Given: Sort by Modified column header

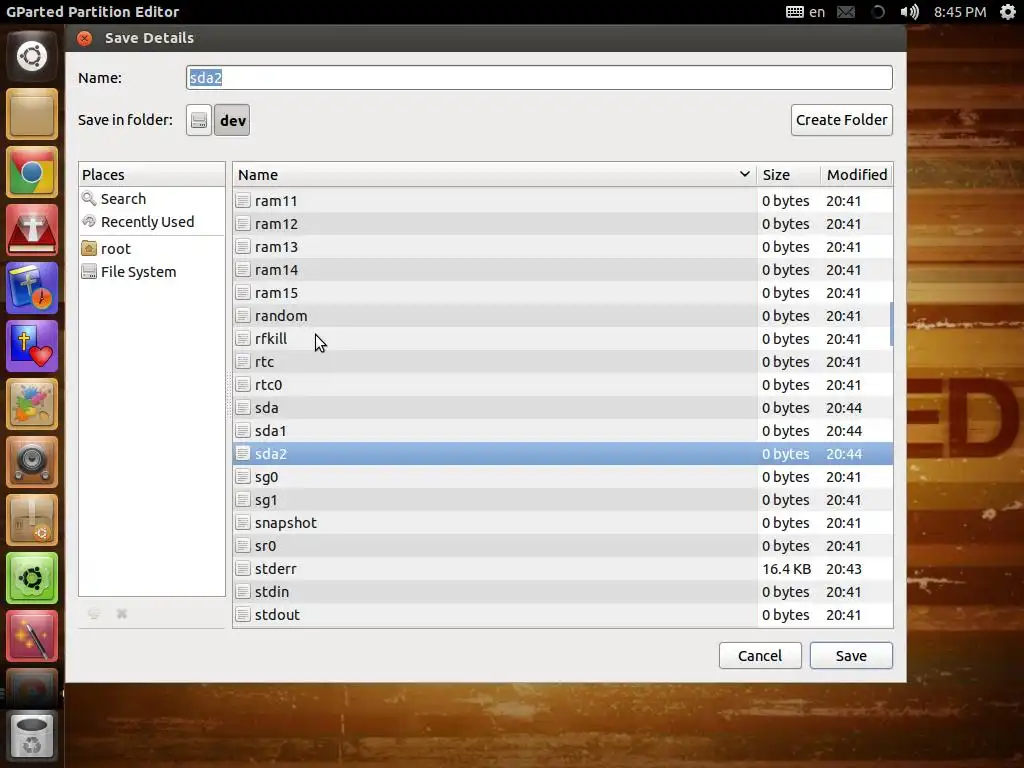Looking at the screenshot, I should click(857, 174).
